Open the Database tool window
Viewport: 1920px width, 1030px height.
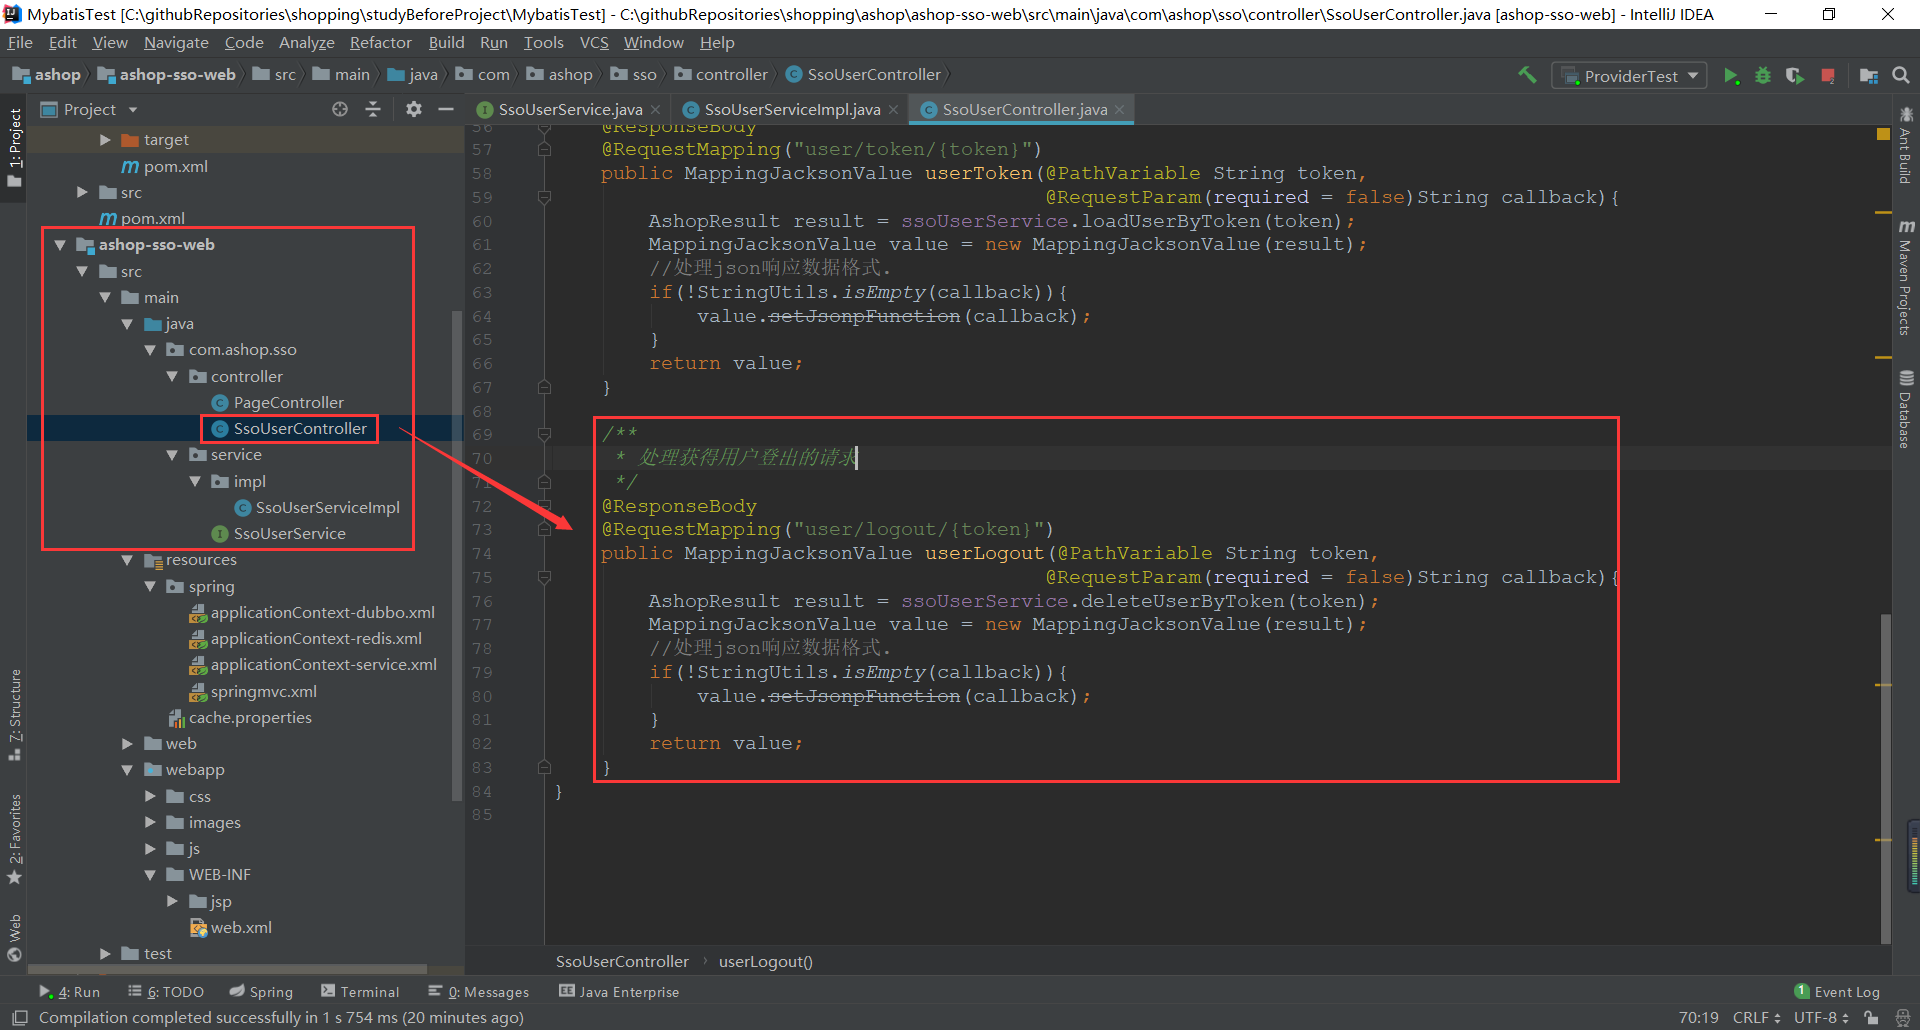pos(1906,410)
